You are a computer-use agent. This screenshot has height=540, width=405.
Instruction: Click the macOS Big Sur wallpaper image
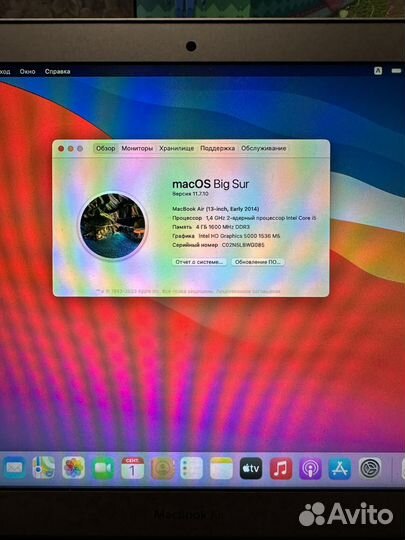click(x=113, y=226)
